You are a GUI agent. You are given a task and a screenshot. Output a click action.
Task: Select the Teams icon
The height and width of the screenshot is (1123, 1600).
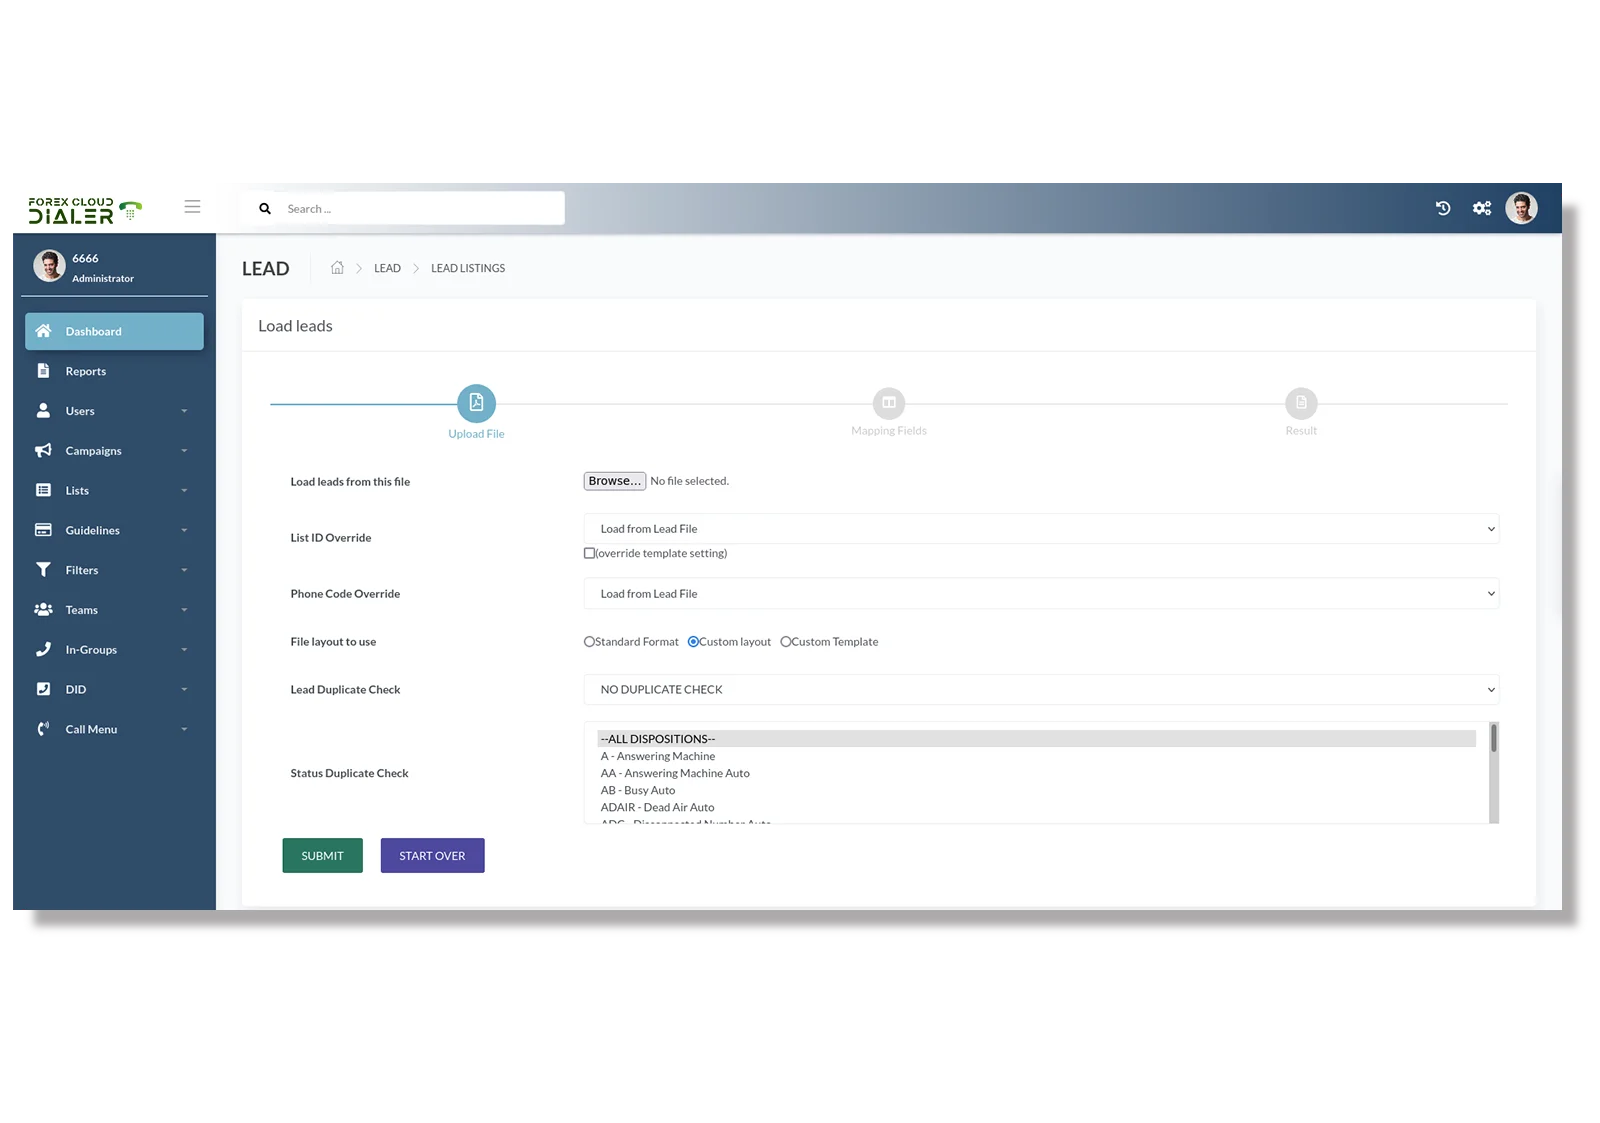(43, 609)
